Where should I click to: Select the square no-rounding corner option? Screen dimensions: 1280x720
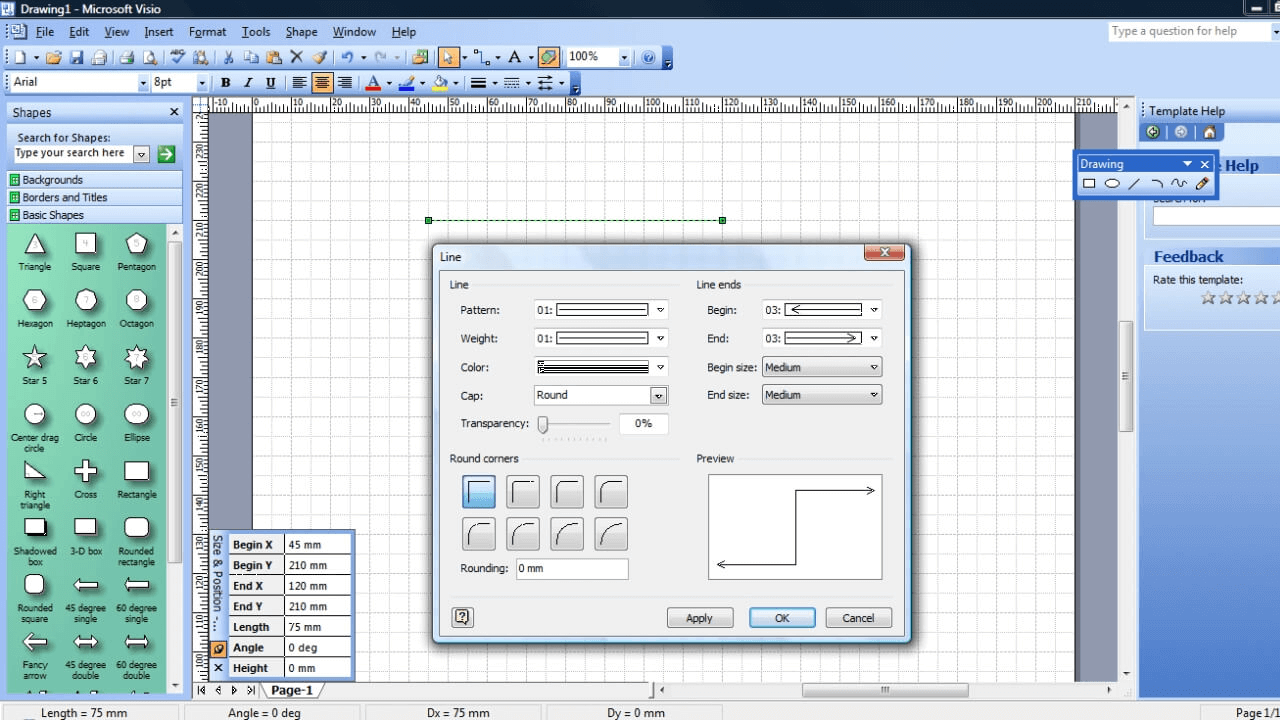pyautogui.click(x=479, y=491)
